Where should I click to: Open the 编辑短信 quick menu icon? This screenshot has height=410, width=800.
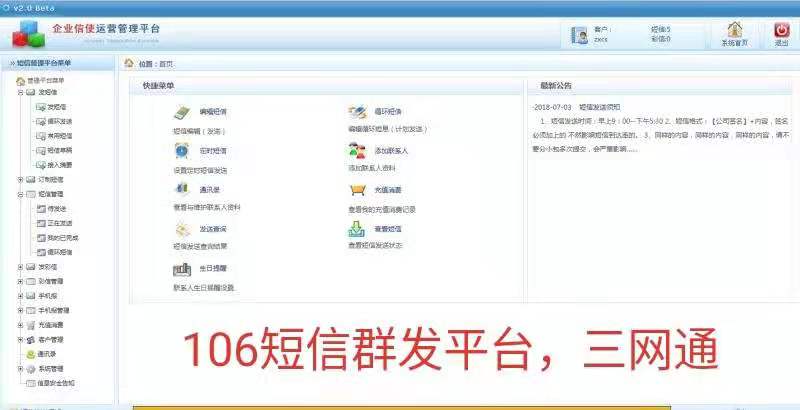[182, 112]
